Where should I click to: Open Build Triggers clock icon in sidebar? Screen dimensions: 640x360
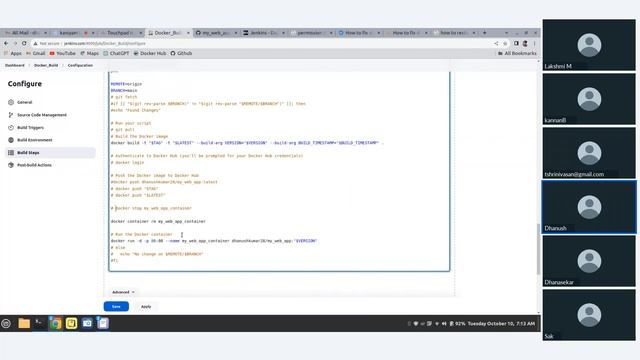click(x=11, y=128)
